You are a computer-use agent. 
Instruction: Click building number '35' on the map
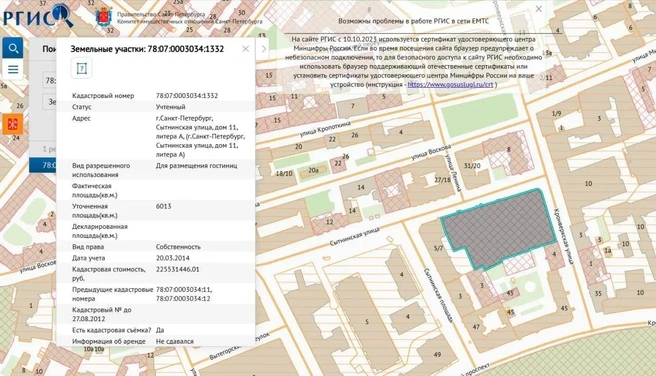tap(598, 293)
